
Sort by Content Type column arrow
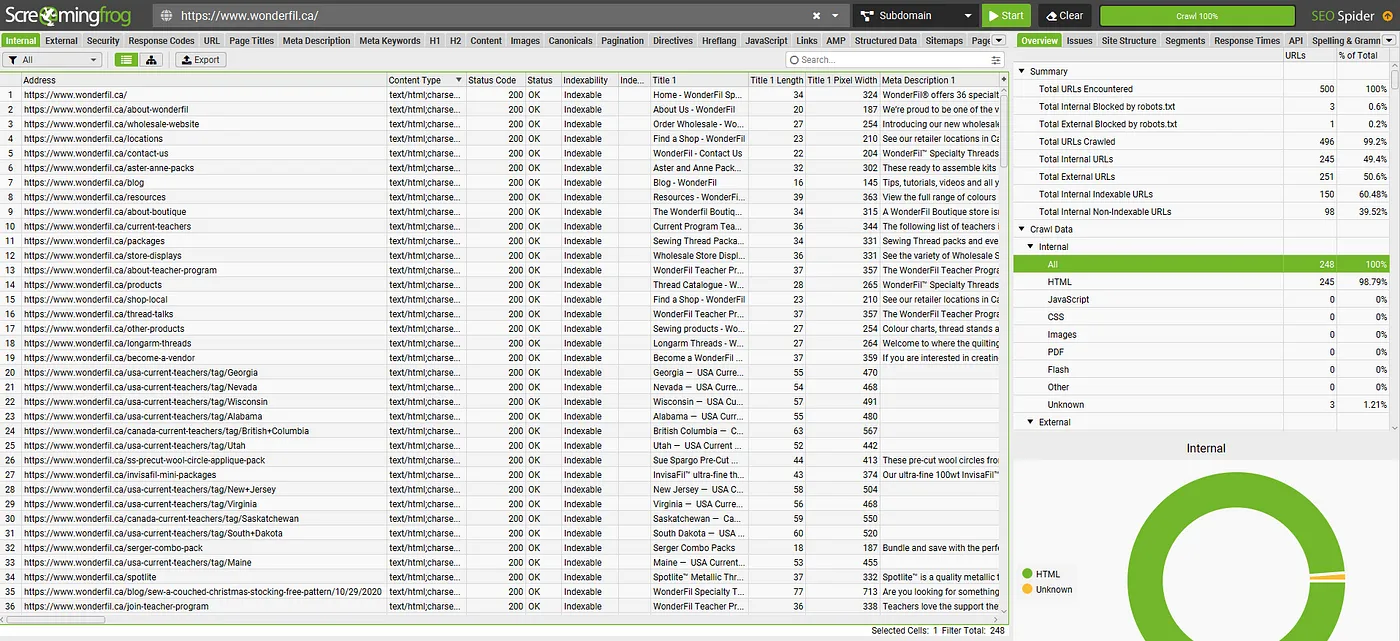pyautogui.click(x=458, y=80)
